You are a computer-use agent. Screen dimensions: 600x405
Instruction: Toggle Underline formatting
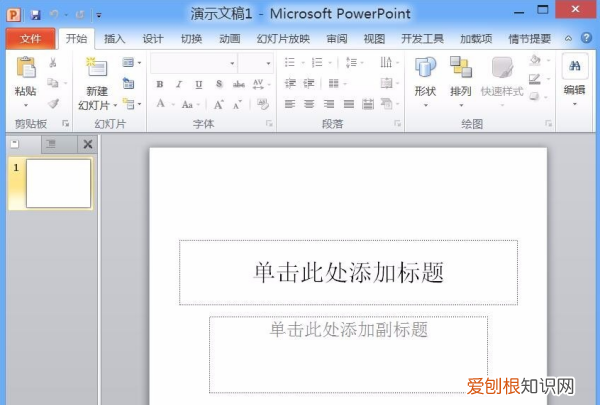199,84
